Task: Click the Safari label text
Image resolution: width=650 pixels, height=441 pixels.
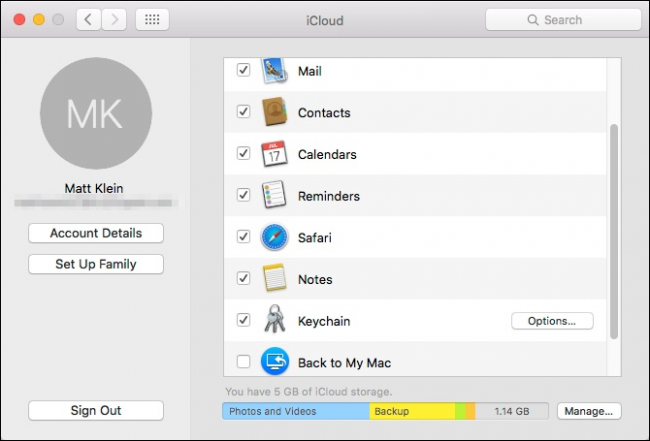Action: coord(315,237)
